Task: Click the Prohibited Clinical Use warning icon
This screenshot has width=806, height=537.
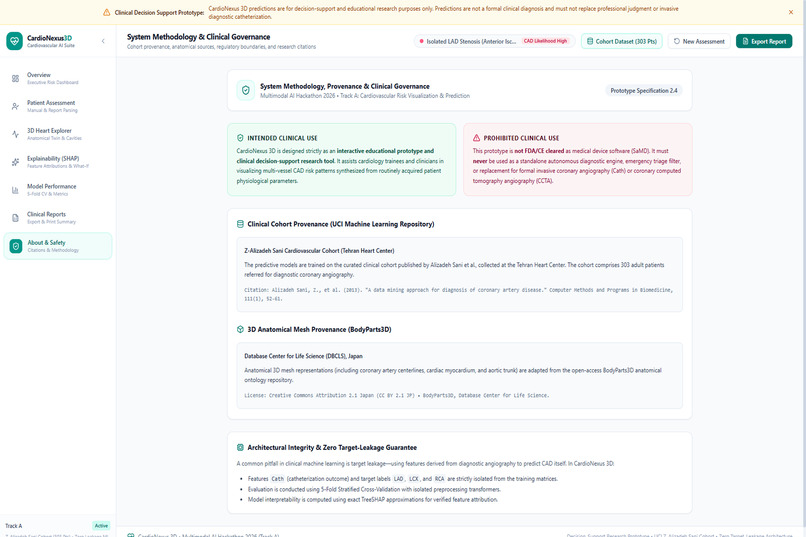Action: pos(477,138)
